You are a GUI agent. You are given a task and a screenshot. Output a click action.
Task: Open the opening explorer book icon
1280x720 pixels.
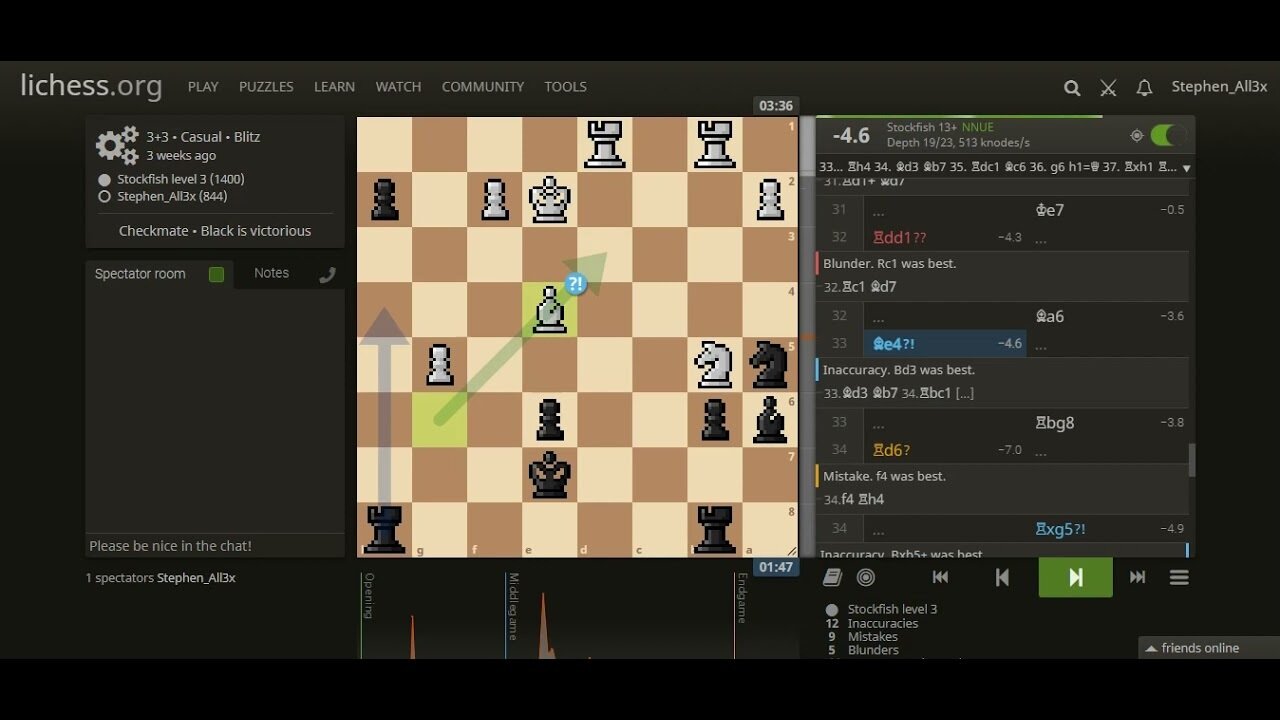point(832,577)
